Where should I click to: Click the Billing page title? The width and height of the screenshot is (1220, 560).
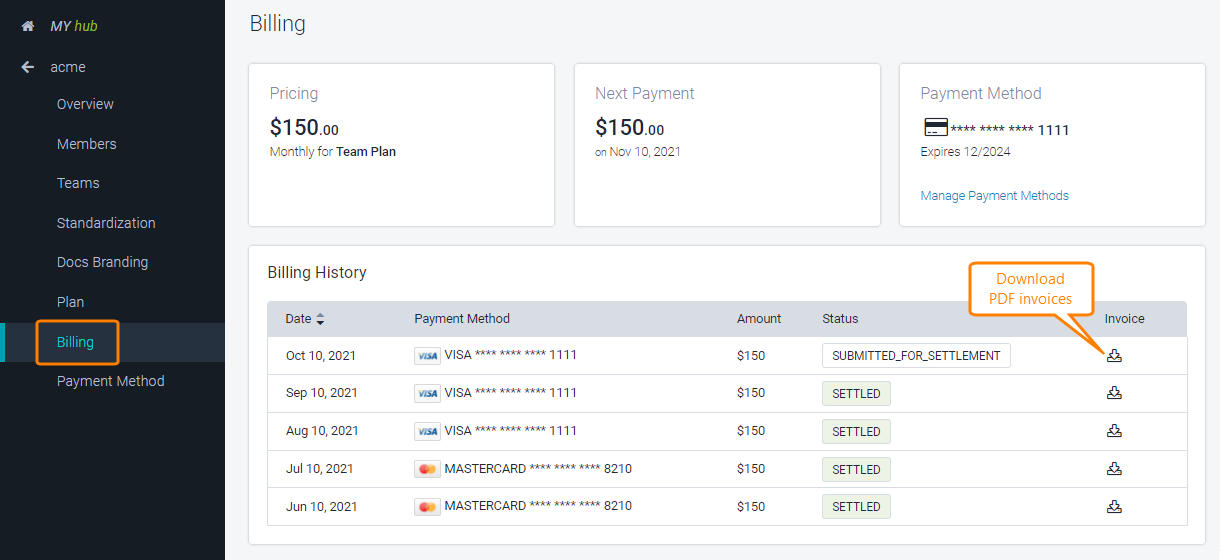(x=278, y=24)
